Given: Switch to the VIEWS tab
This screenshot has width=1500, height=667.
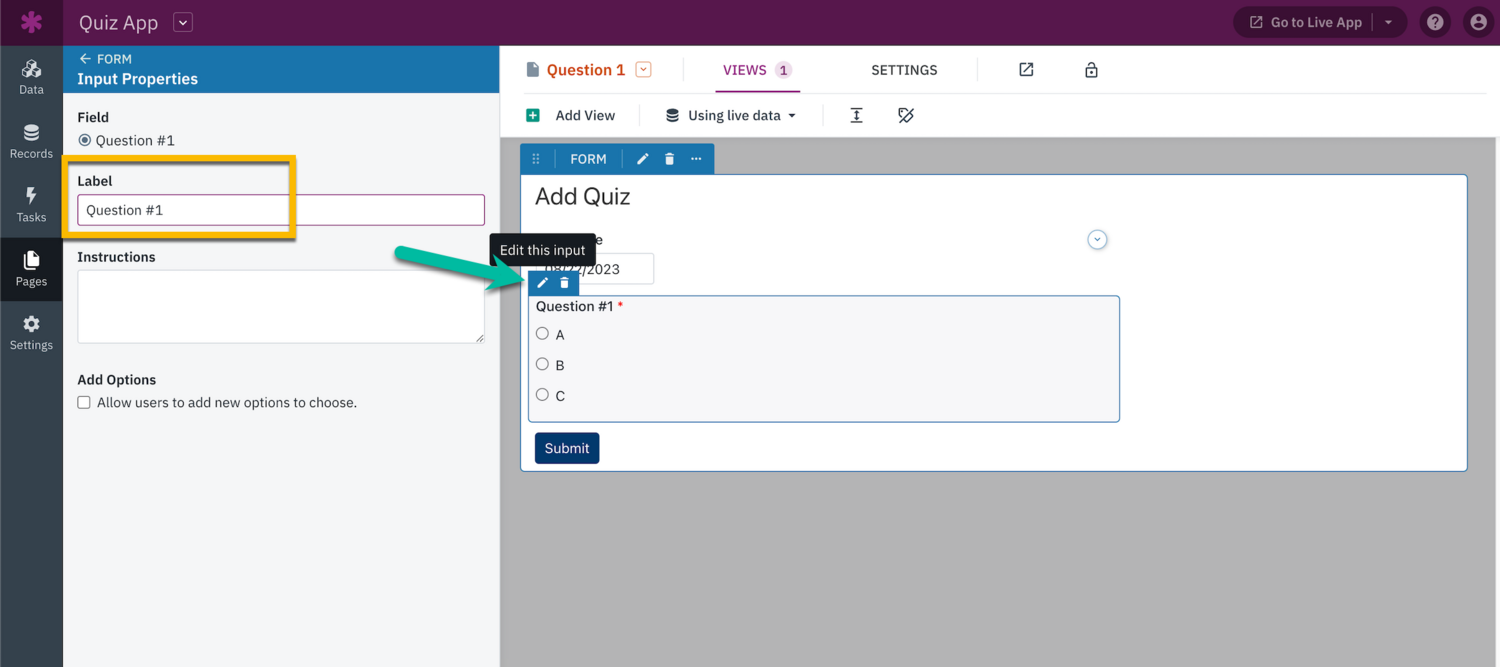Looking at the screenshot, I should point(757,70).
